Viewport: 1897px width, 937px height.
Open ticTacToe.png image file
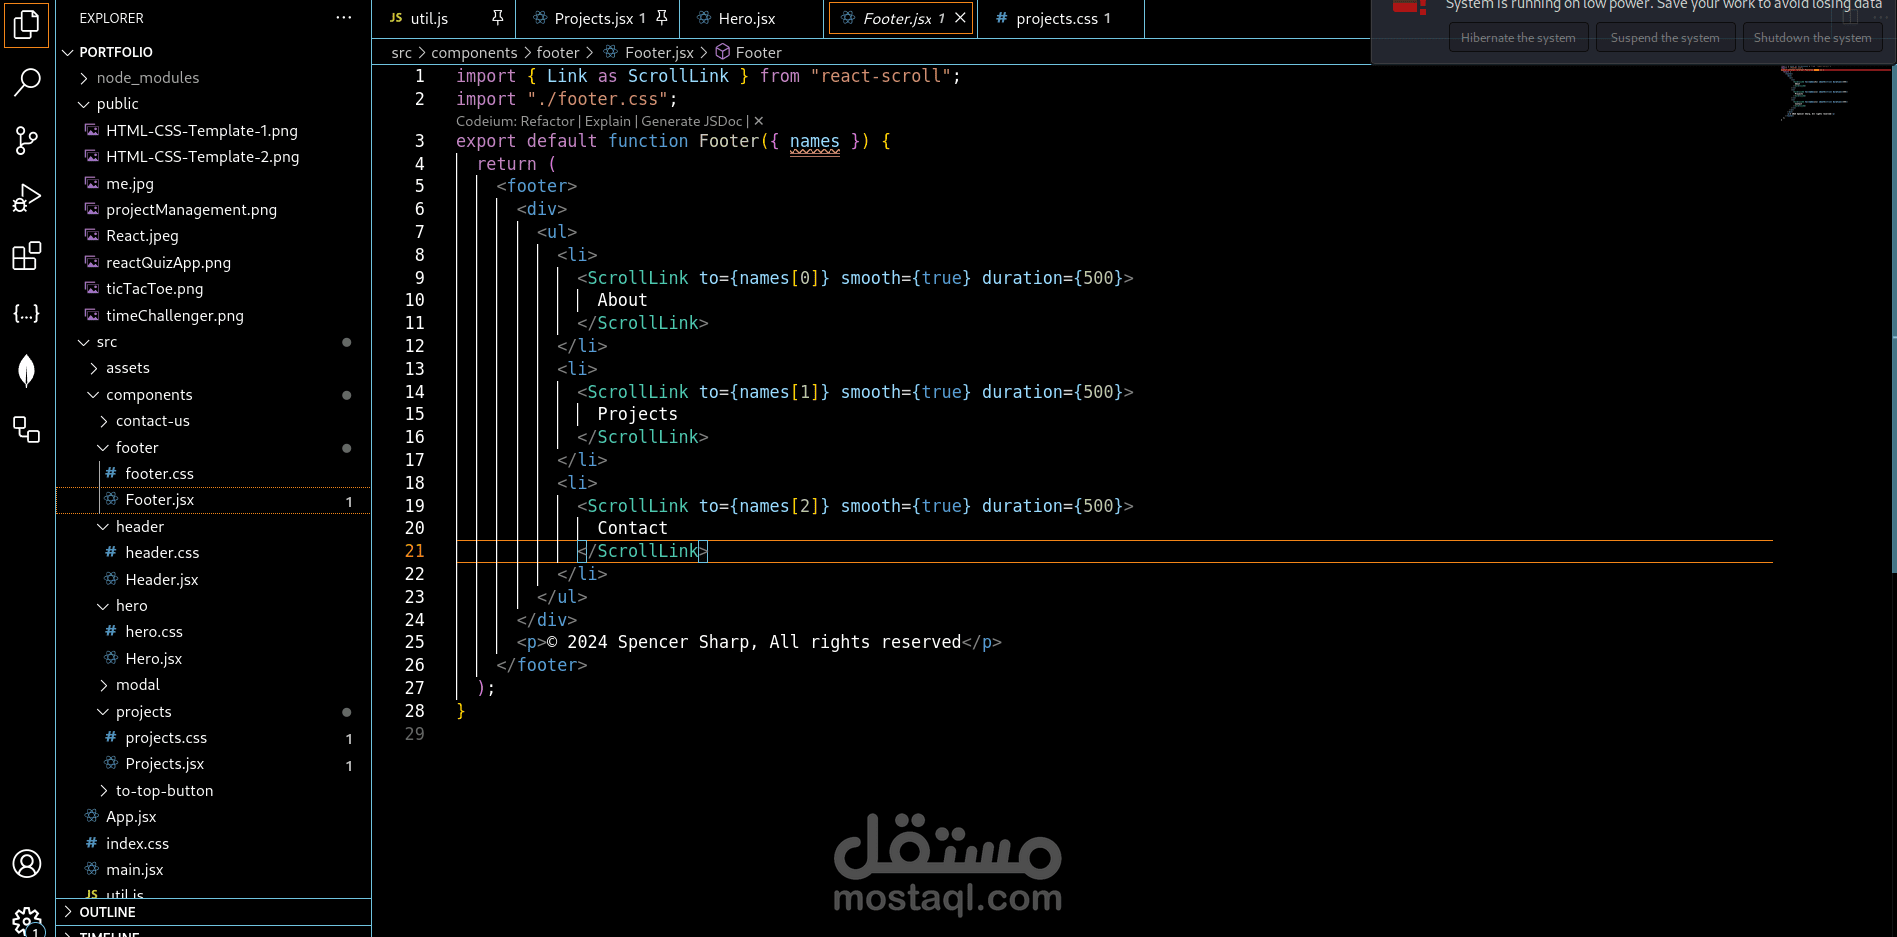(x=213, y=289)
